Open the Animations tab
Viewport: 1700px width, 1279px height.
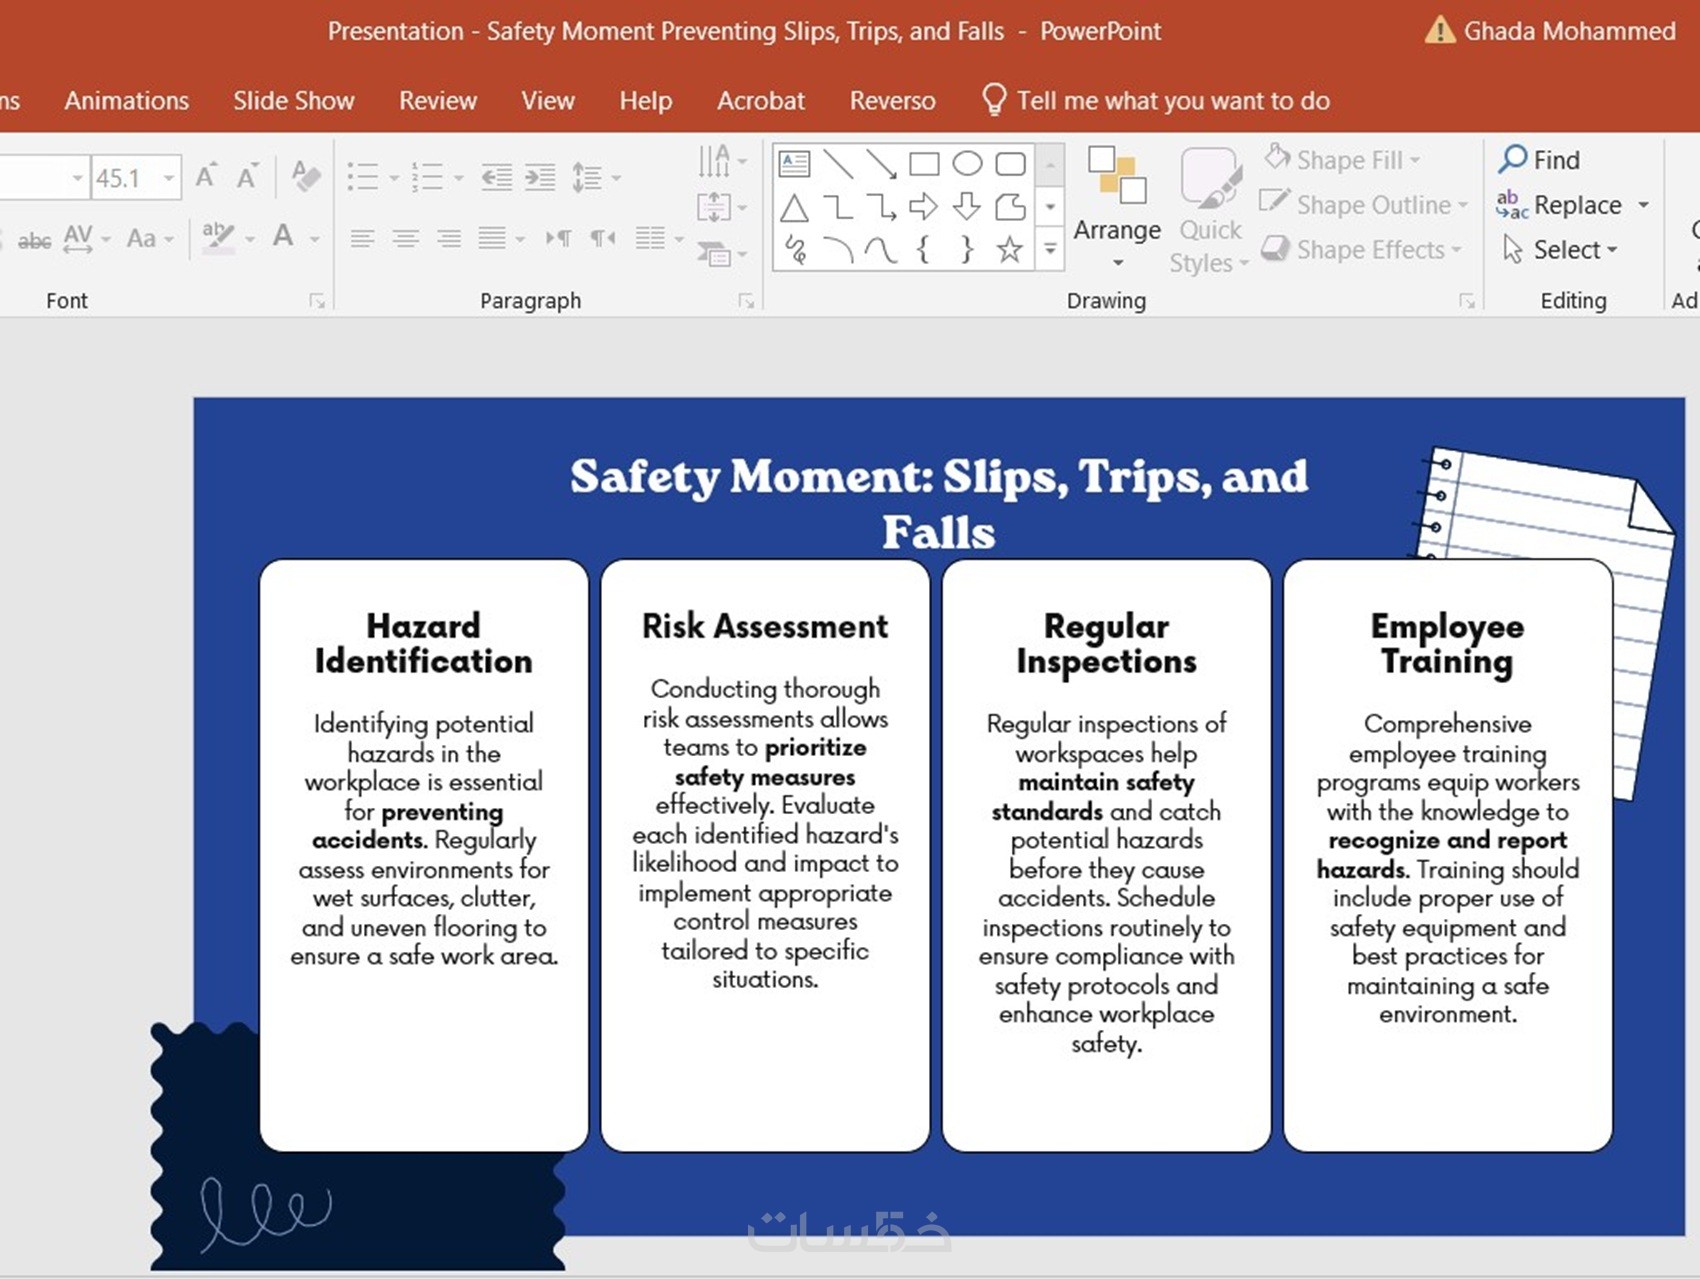pyautogui.click(x=127, y=101)
